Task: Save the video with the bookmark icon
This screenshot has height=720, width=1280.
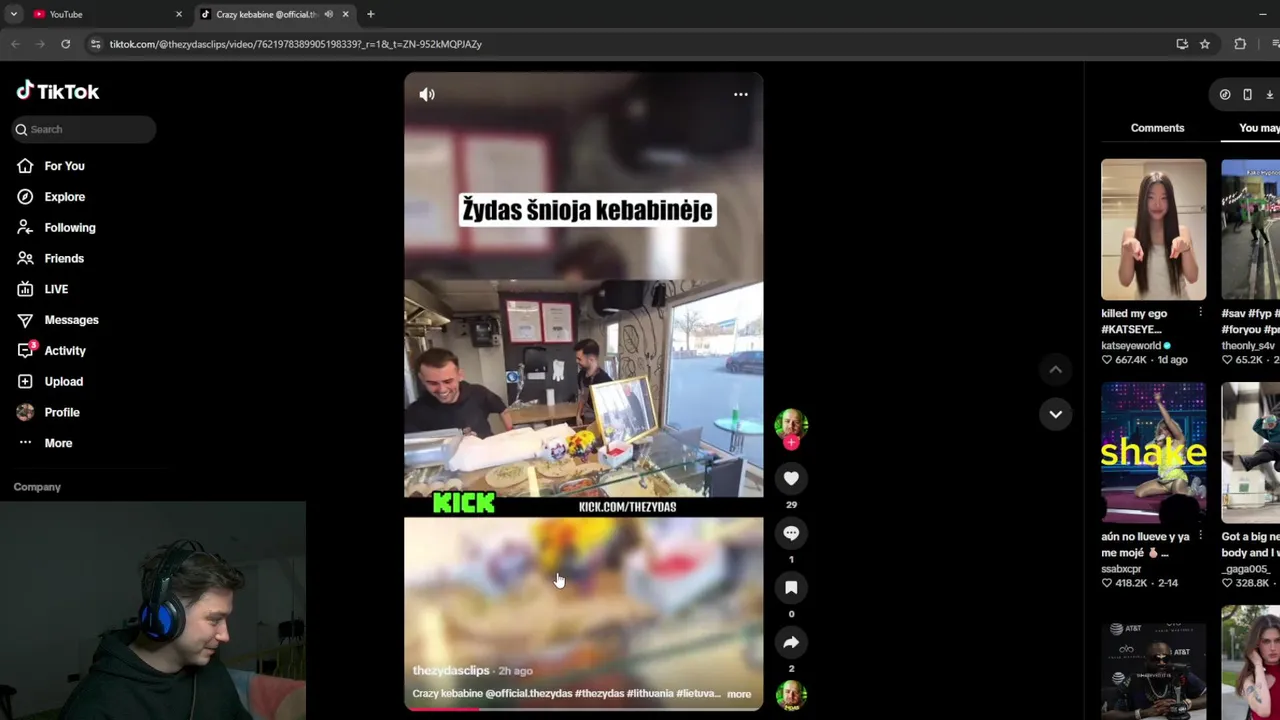Action: click(791, 588)
